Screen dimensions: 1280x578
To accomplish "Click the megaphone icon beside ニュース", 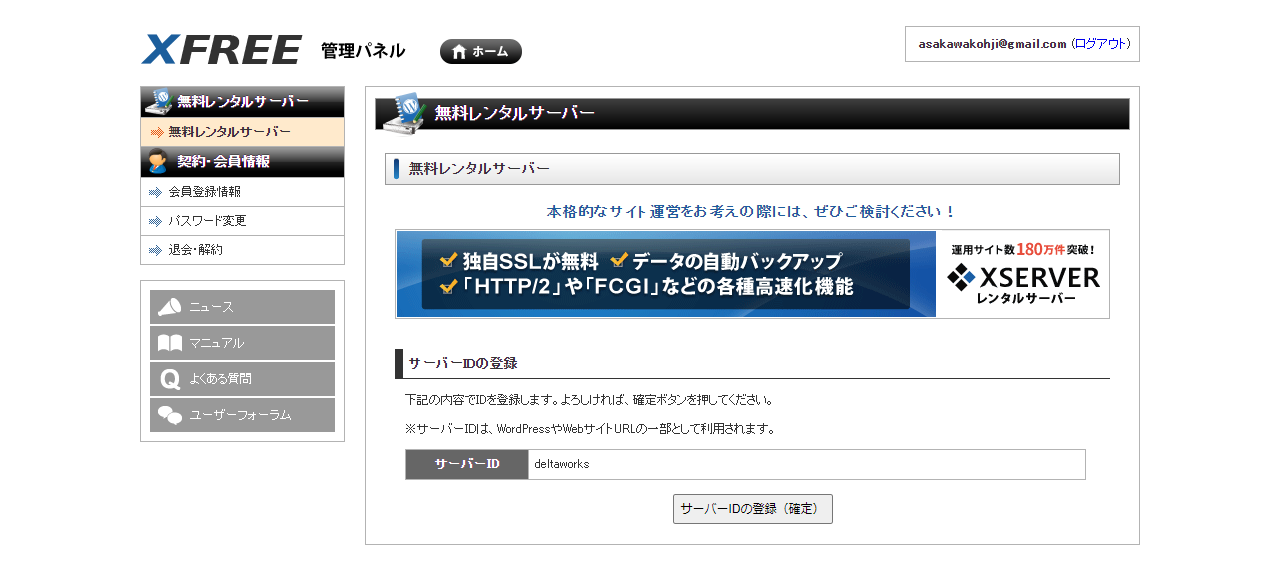I will (170, 307).
